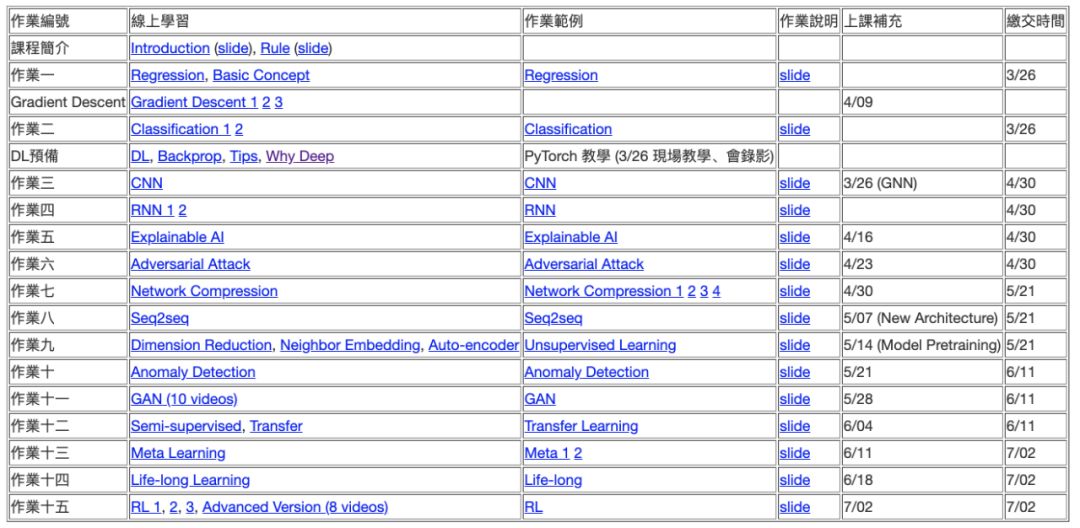This screenshot has width=1080, height=528.
Task: Open the Backprop link
Action: [189, 156]
